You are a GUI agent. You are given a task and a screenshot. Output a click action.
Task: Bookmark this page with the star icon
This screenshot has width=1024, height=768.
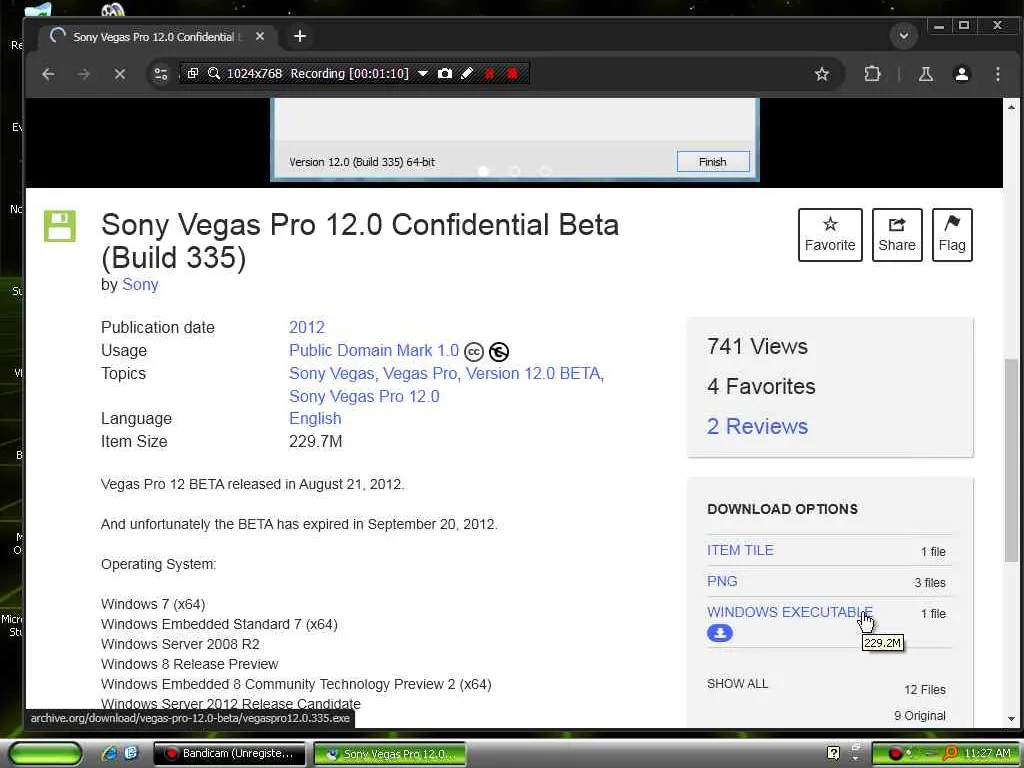(822, 74)
